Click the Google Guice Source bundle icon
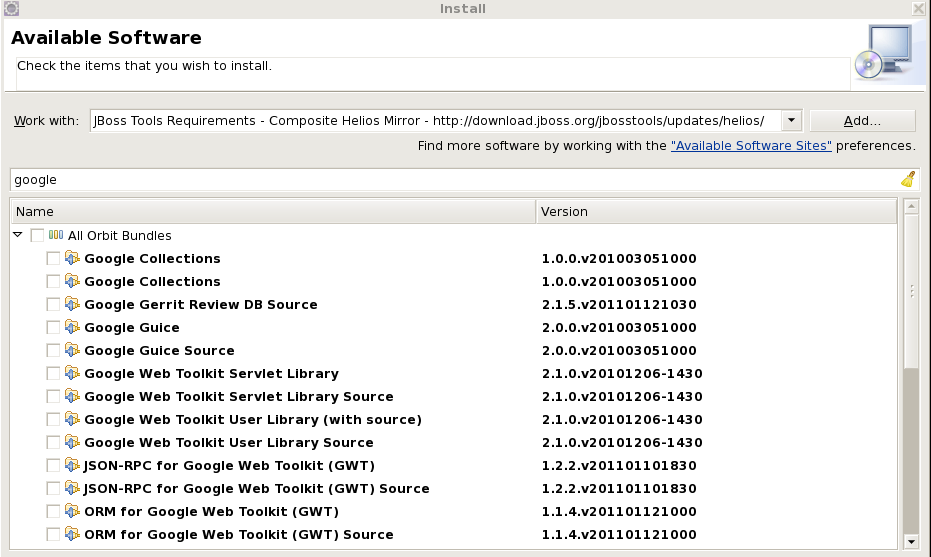 pyautogui.click(x=72, y=351)
